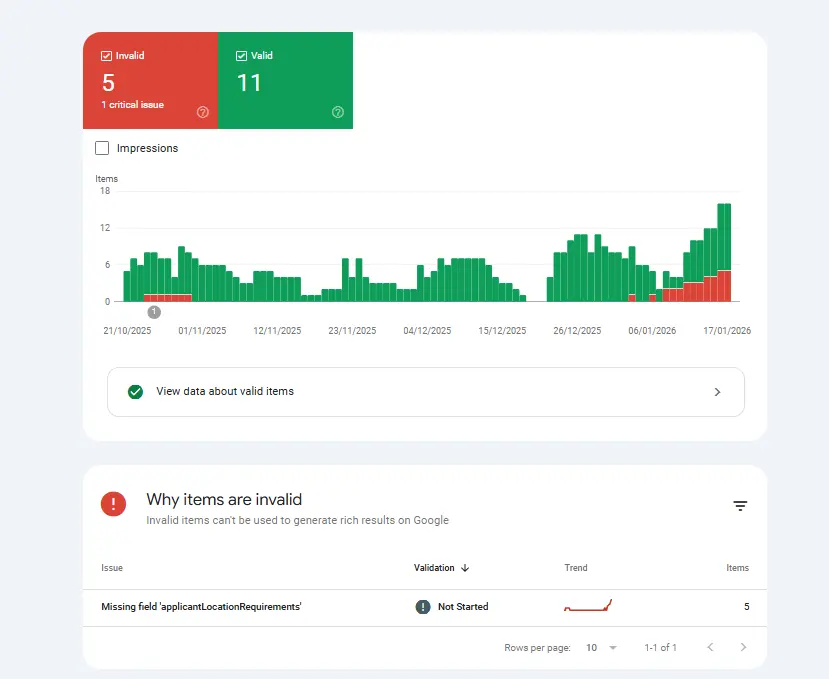Open the filter icon for invalid items
Viewport: 829px width, 679px height.
click(740, 506)
